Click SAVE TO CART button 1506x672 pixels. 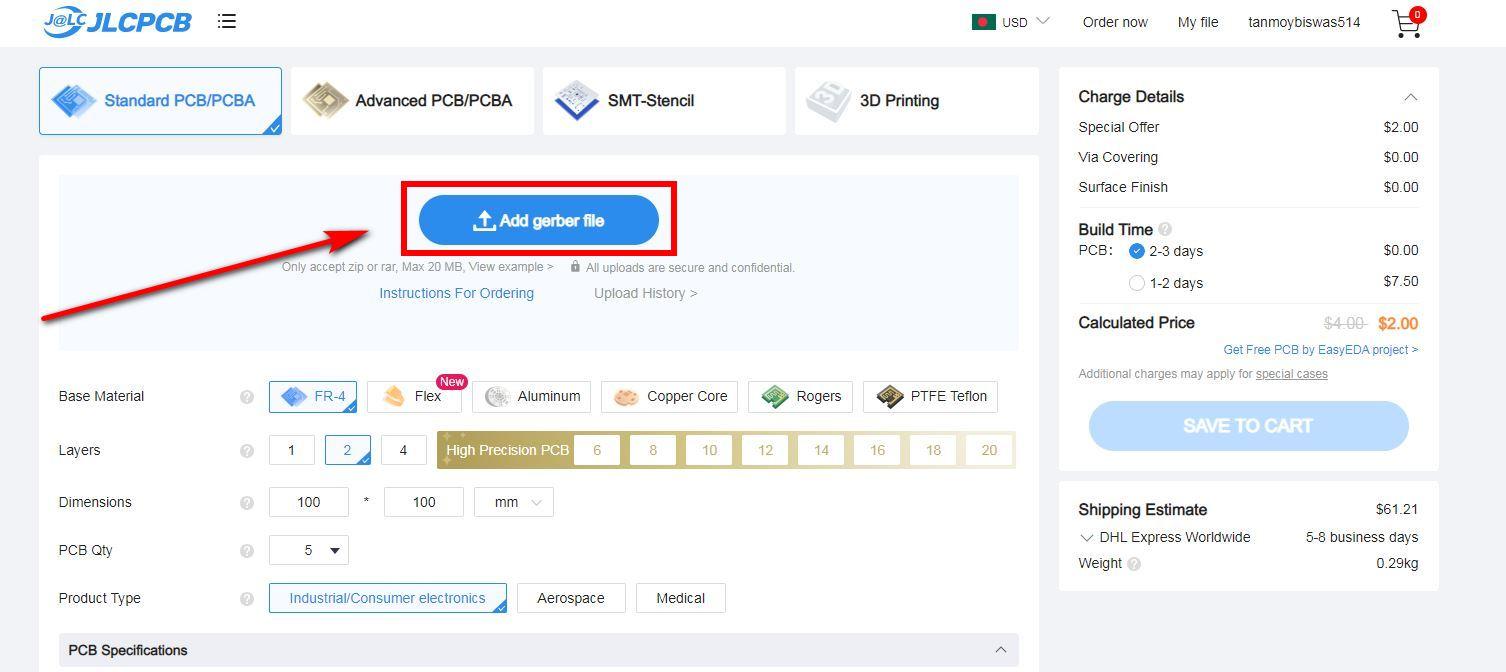(x=1249, y=426)
